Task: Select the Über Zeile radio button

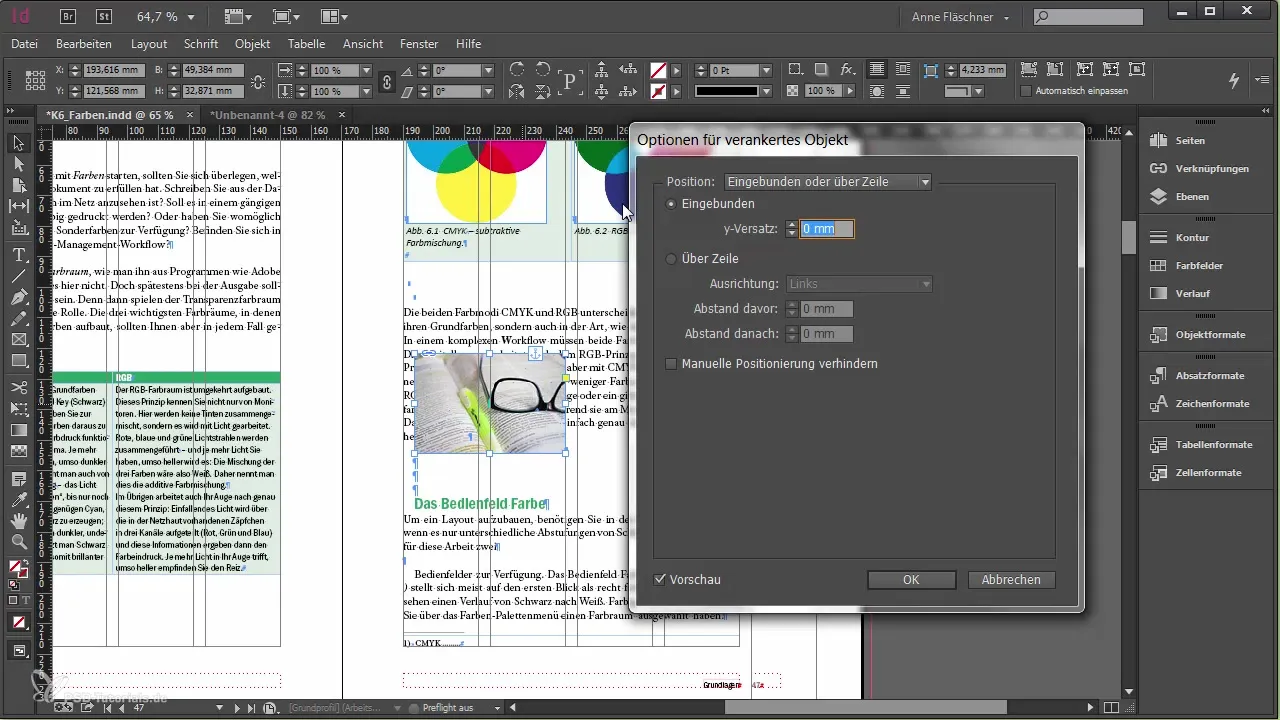Action: (x=671, y=259)
